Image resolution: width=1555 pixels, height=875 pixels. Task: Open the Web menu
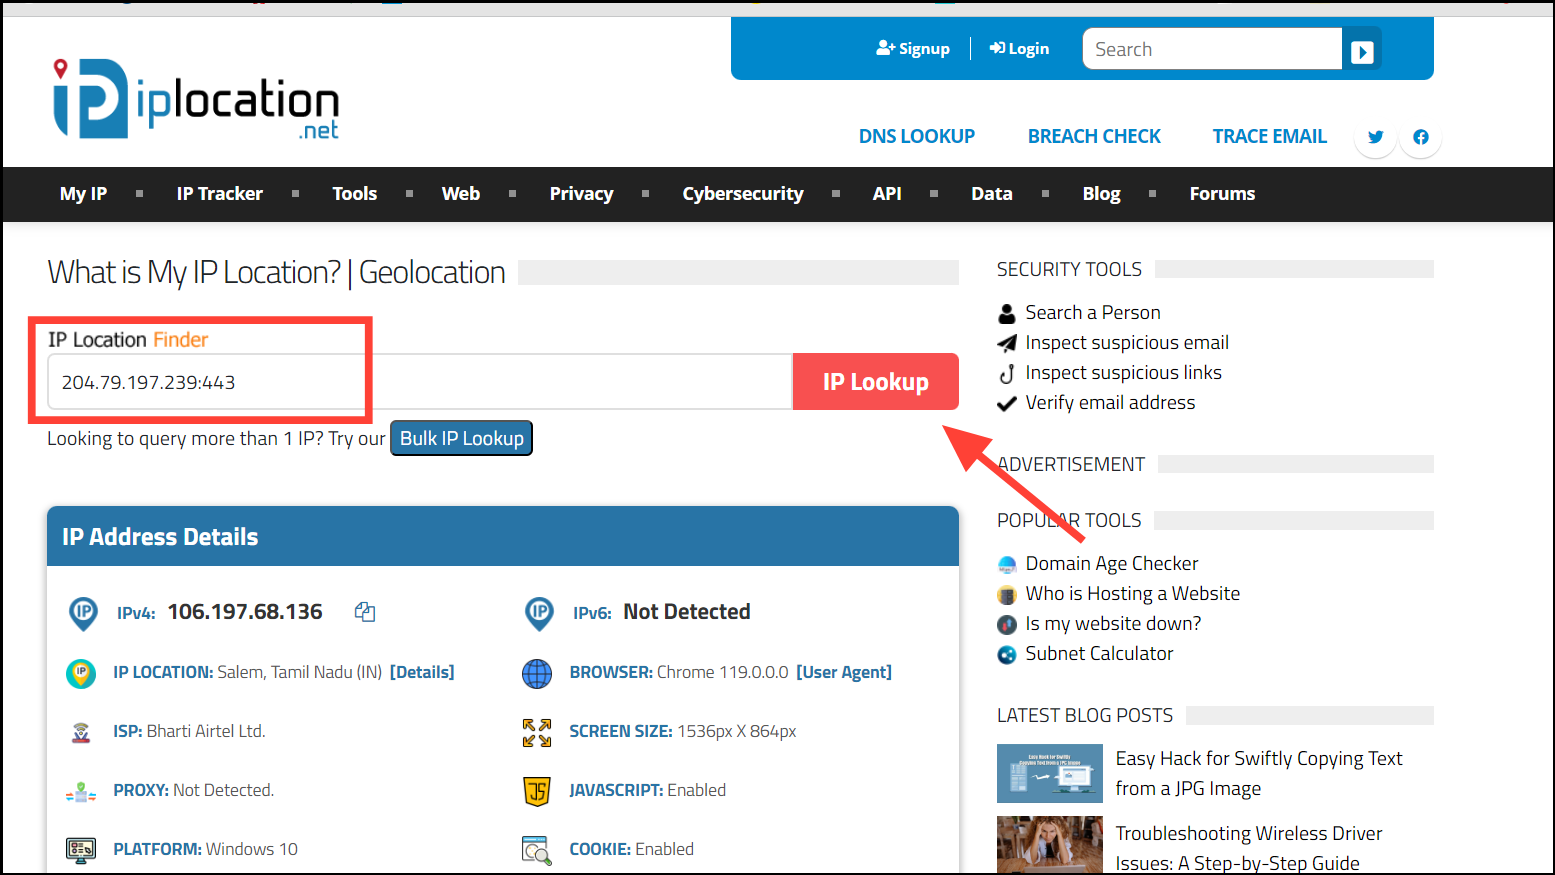click(x=461, y=194)
